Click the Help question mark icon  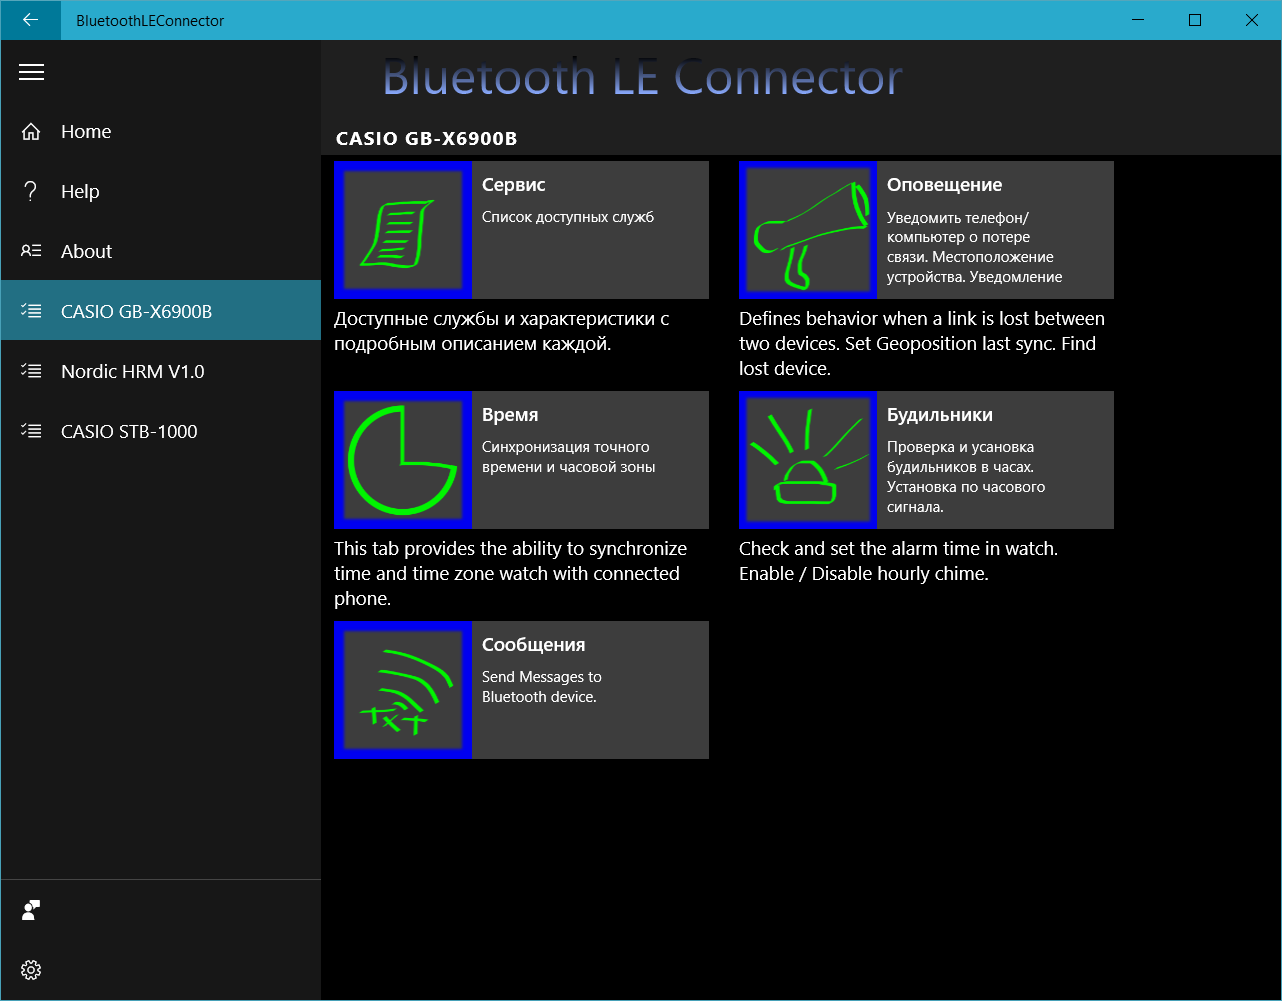[x=31, y=191]
